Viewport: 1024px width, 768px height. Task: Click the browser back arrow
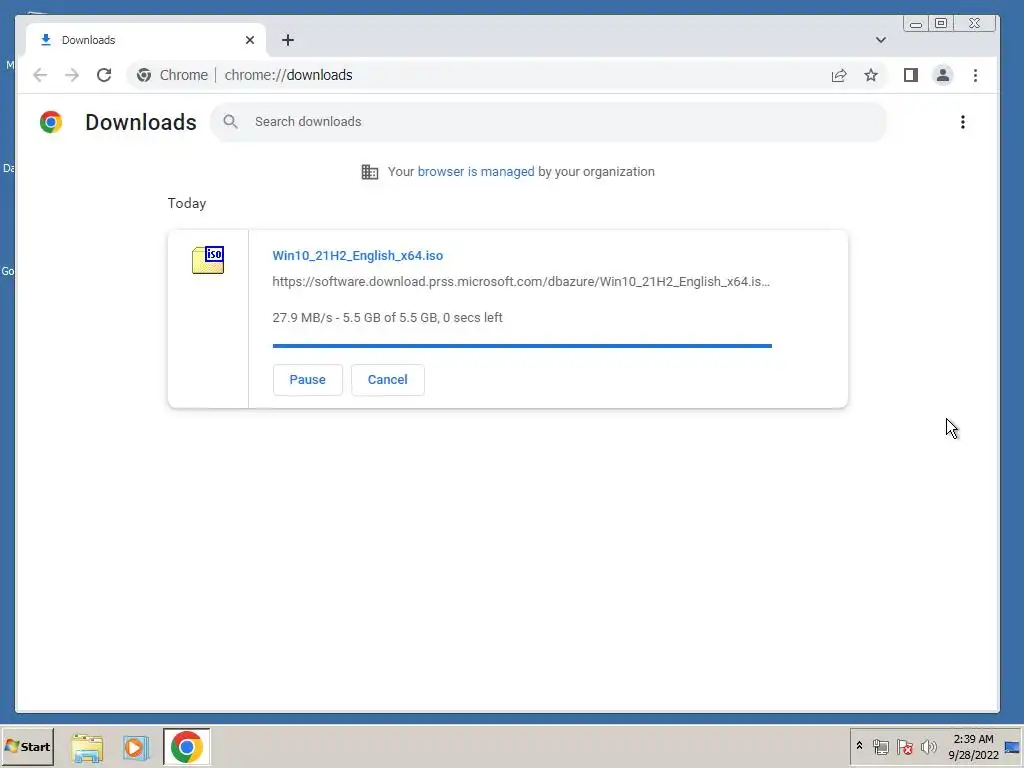point(40,75)
